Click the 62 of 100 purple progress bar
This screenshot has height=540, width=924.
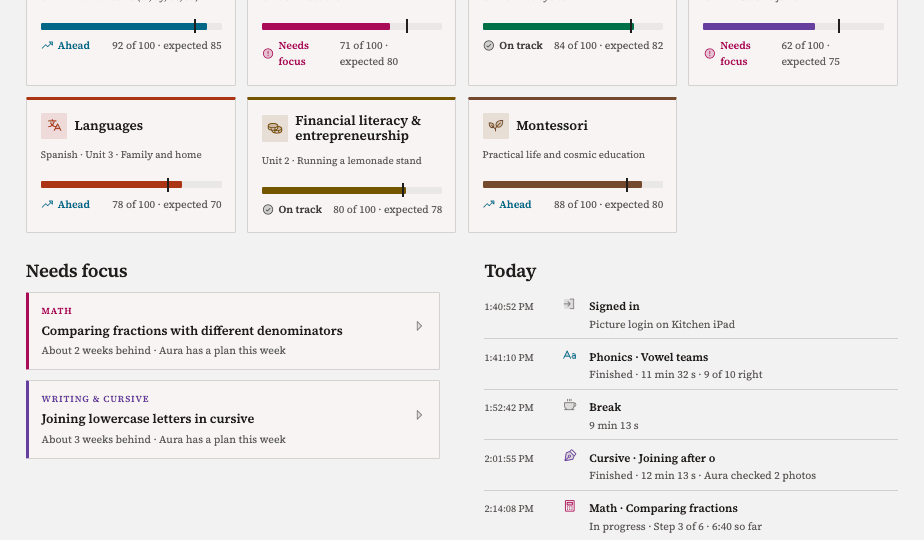click(x=793, y=27)
